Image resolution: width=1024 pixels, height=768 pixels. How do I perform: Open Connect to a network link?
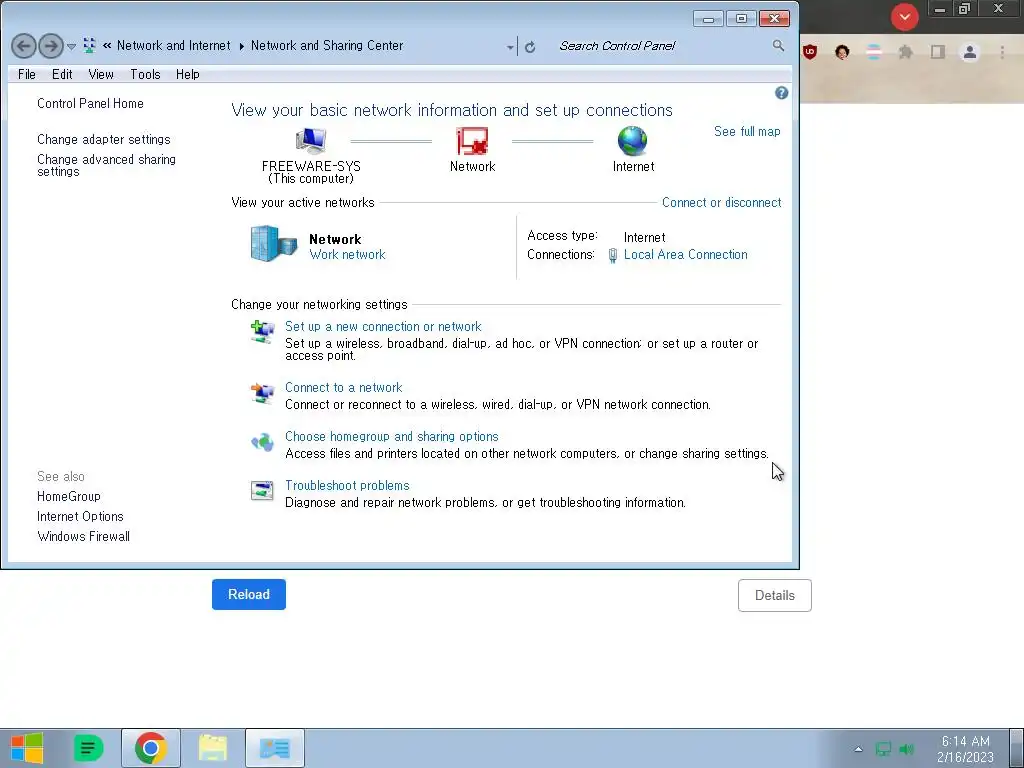pos(344,387)
